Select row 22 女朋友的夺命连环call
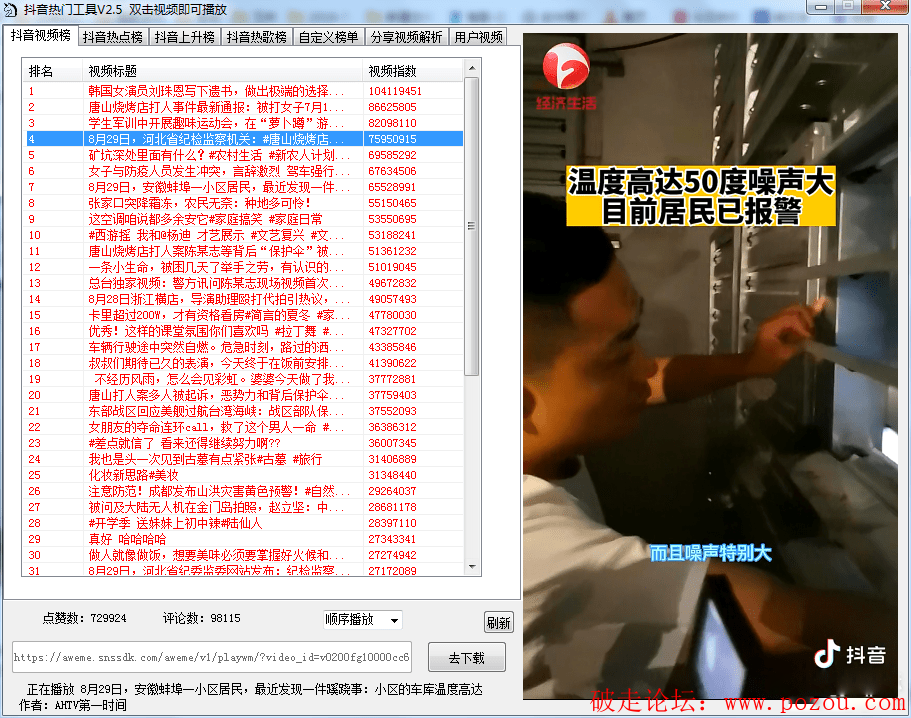This screenshot has width=911, height=718. tap(245, 426)
